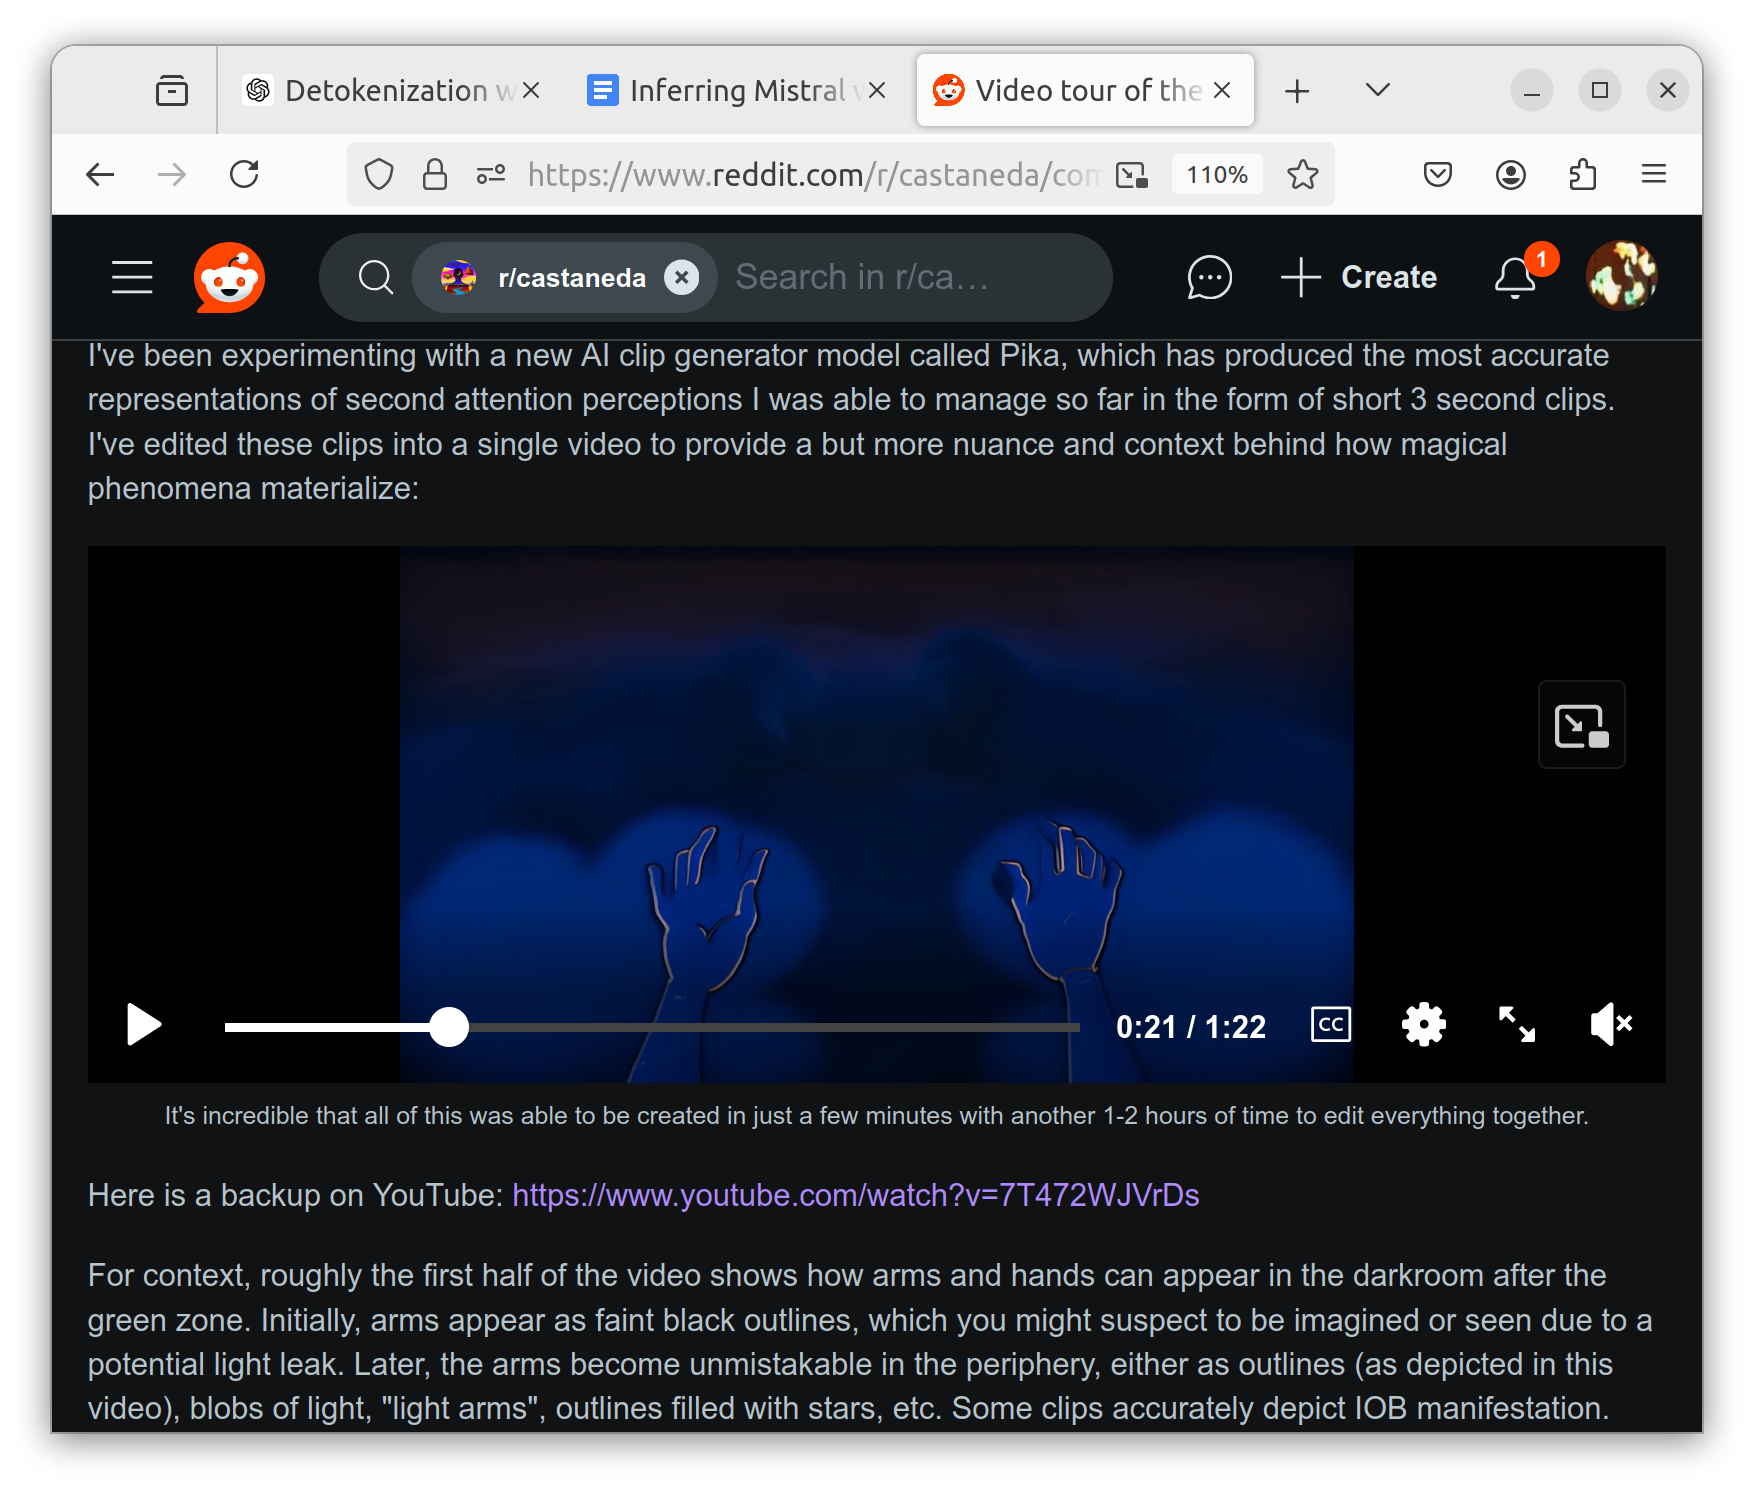Expand Reddit's hamburger side menu
The image size is (1754, 1490).
[x=132, y=278]
